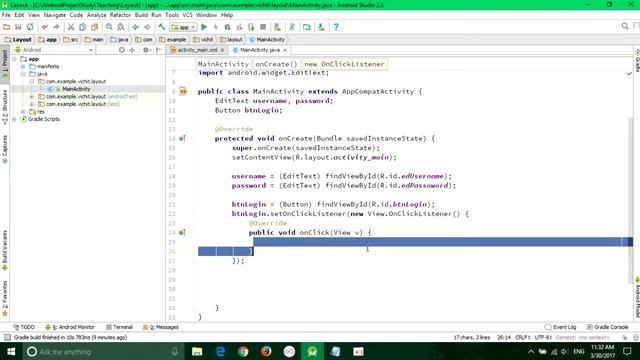Click the Make Project hammer icon
The width and height of the screenshot is (640, 360).
162,27
